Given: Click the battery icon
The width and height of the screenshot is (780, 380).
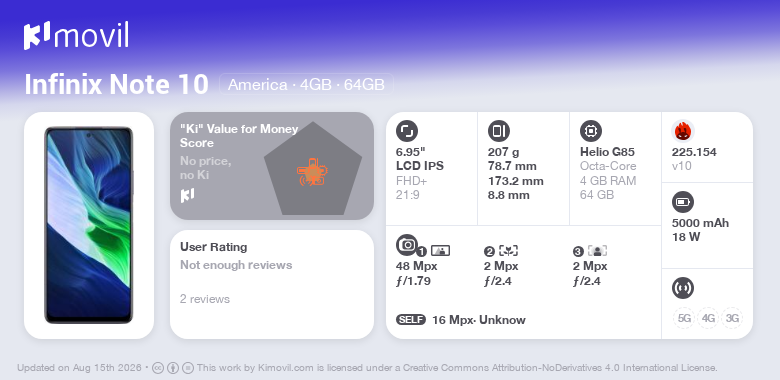Looking at the screenshot, I should pos(682,202).
